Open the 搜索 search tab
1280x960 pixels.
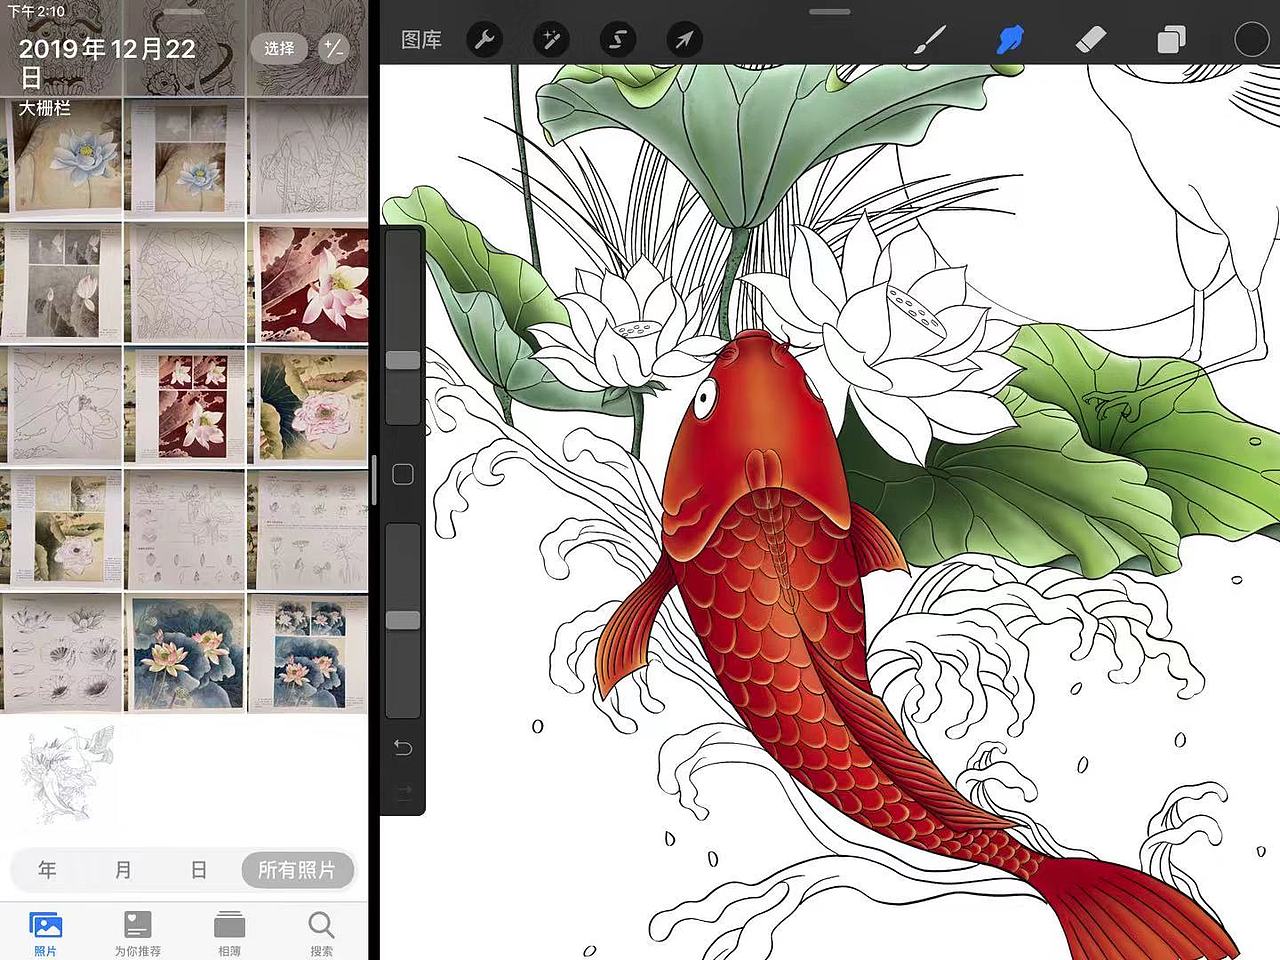322,933
